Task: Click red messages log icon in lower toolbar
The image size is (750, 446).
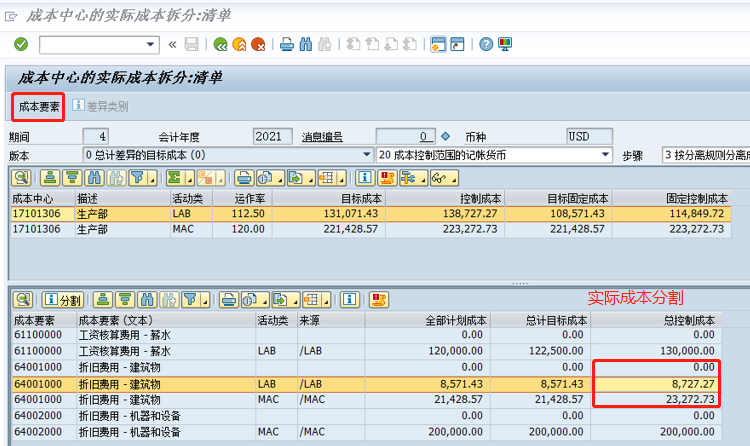Action: click(x=378, y=300)
